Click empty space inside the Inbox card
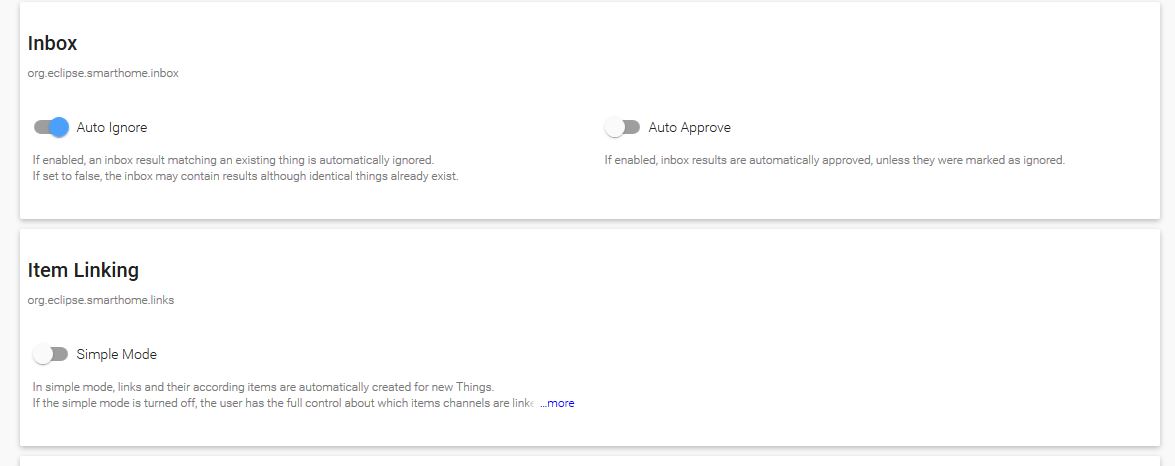This screenshot has height=466, width=1175. 850,60
